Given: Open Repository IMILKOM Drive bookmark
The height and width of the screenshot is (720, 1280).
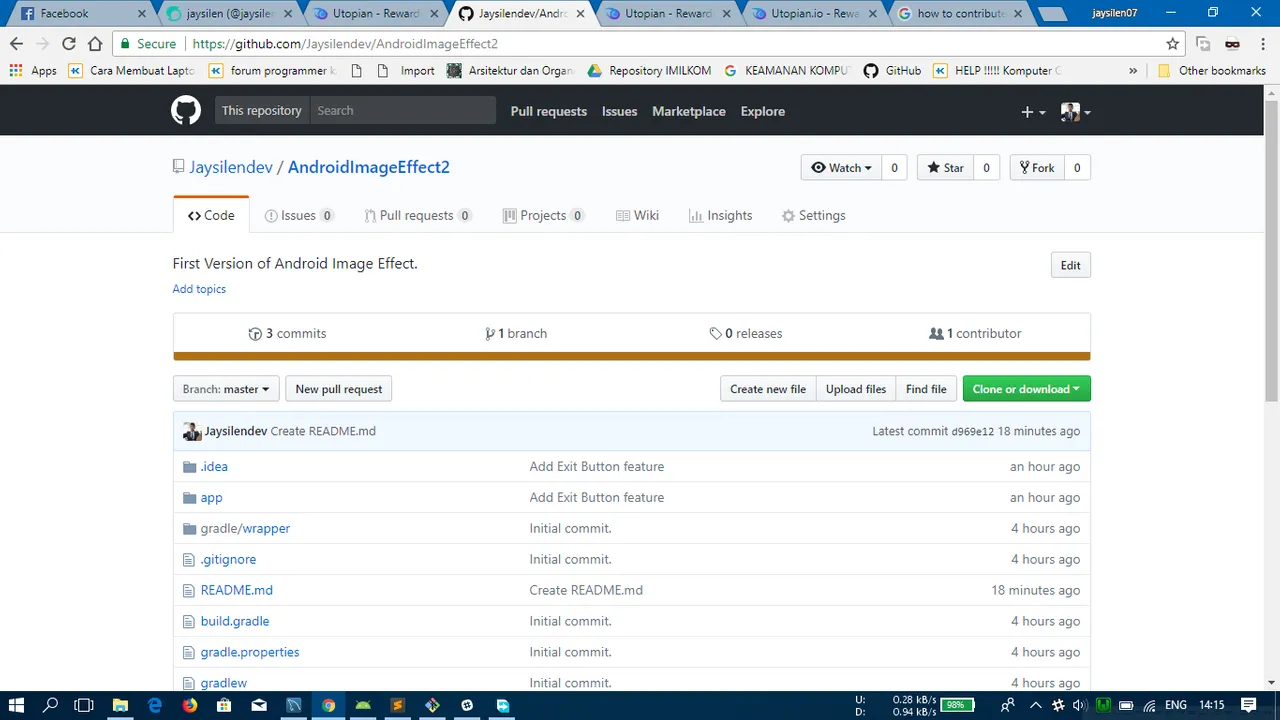Looking at the screenshot, I should tap(649, 71).
